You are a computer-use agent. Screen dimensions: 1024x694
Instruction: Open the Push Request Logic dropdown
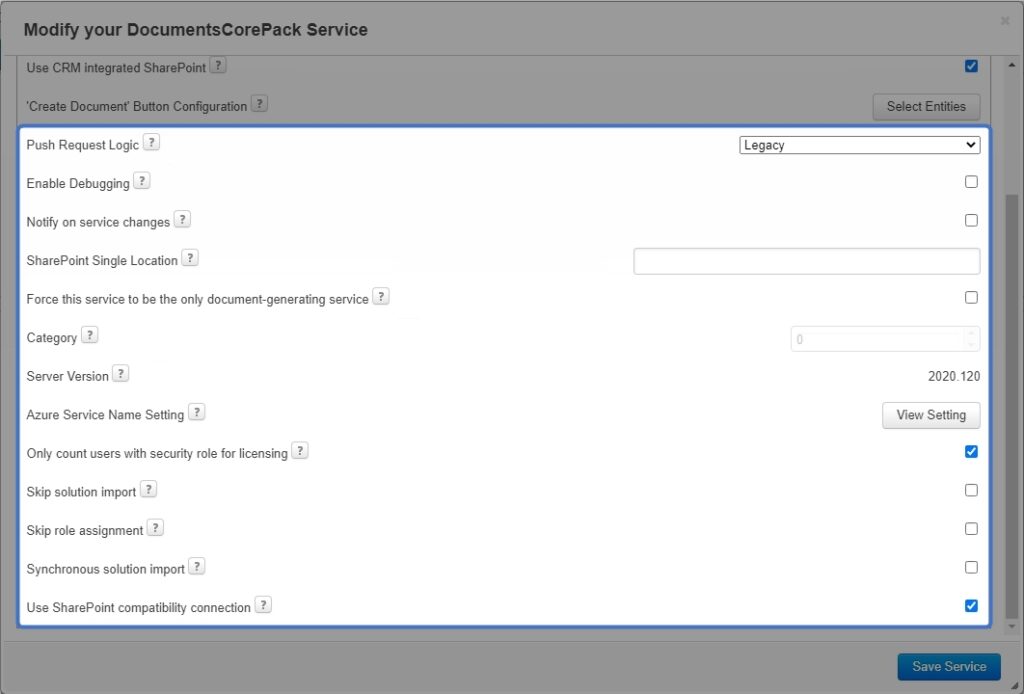(858, 144)
